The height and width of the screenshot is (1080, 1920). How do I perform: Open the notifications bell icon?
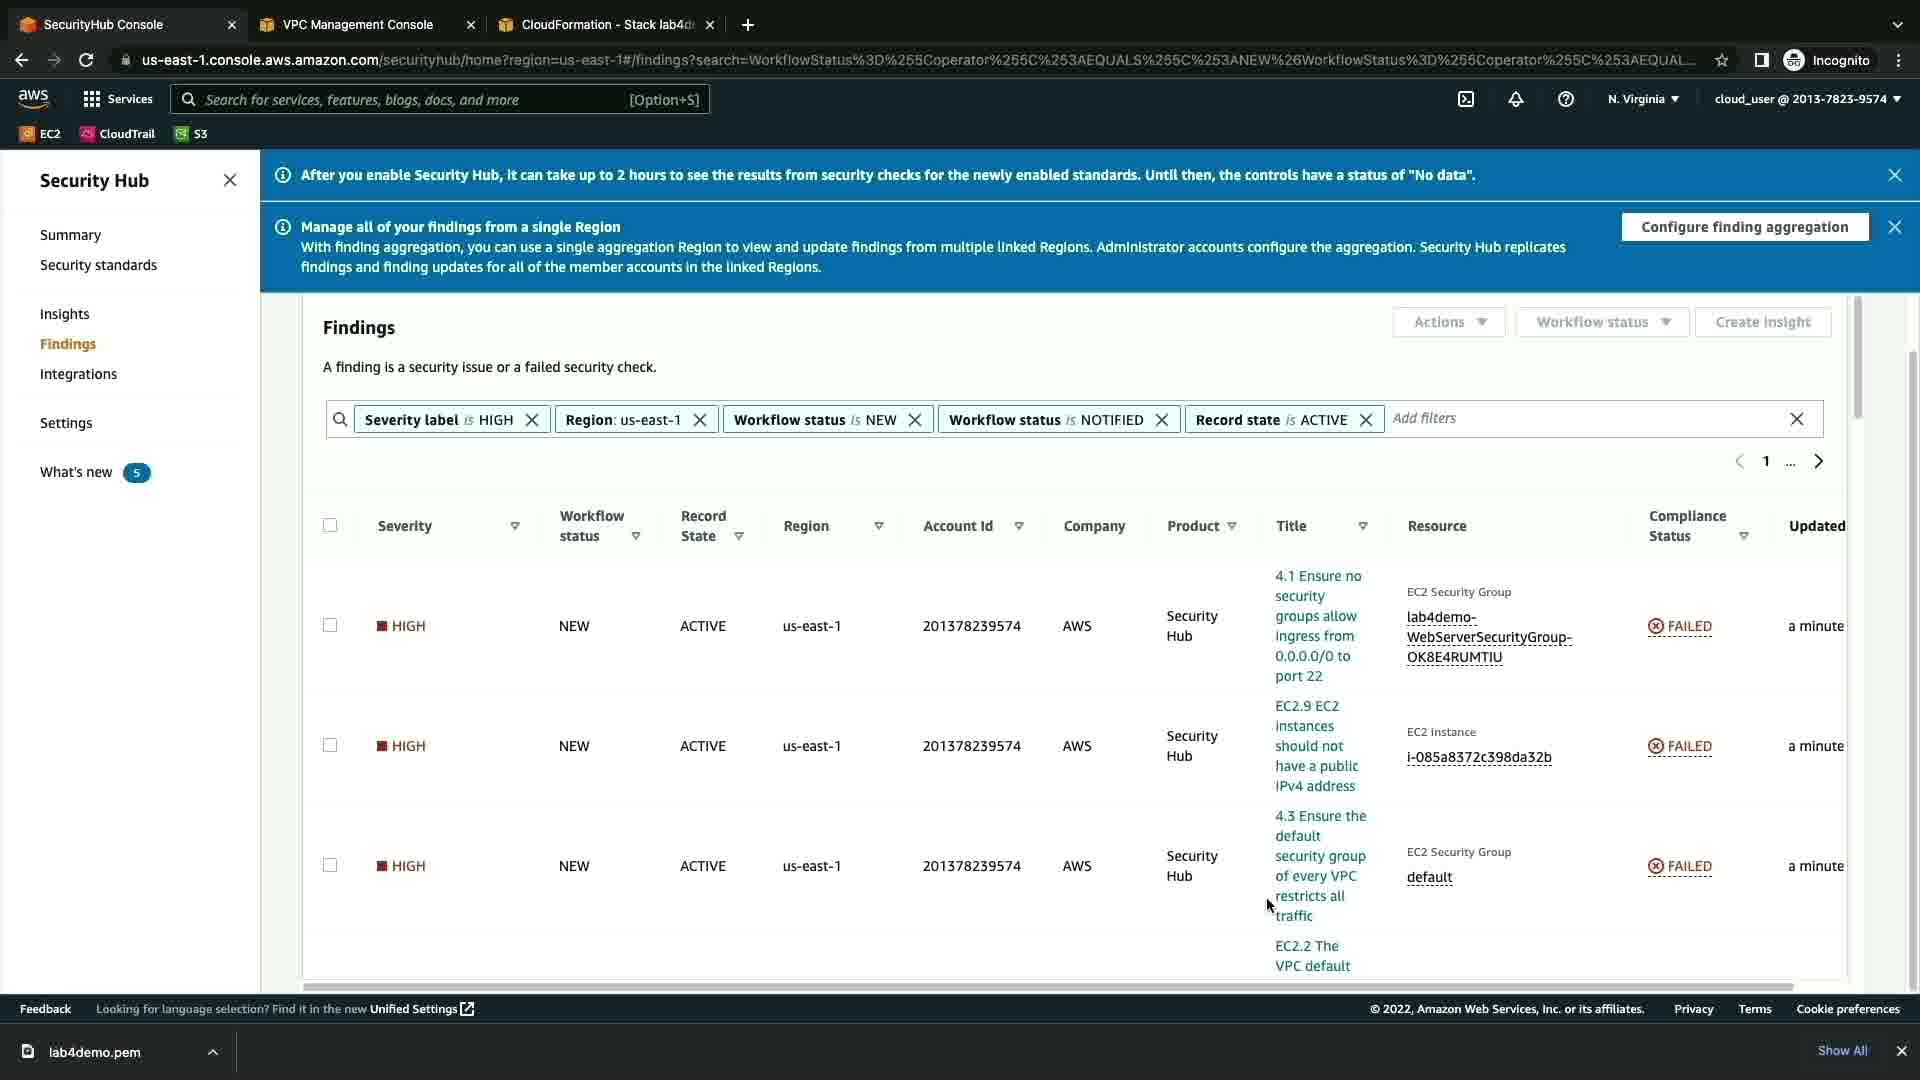click(x=1516, y=99)
